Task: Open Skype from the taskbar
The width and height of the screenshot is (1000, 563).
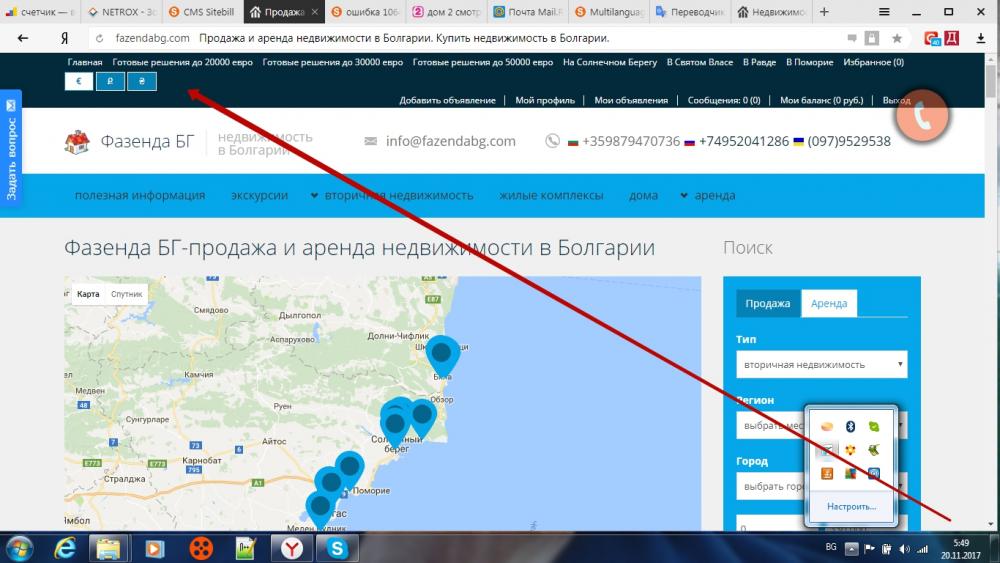Action: (x=337, y=548)
